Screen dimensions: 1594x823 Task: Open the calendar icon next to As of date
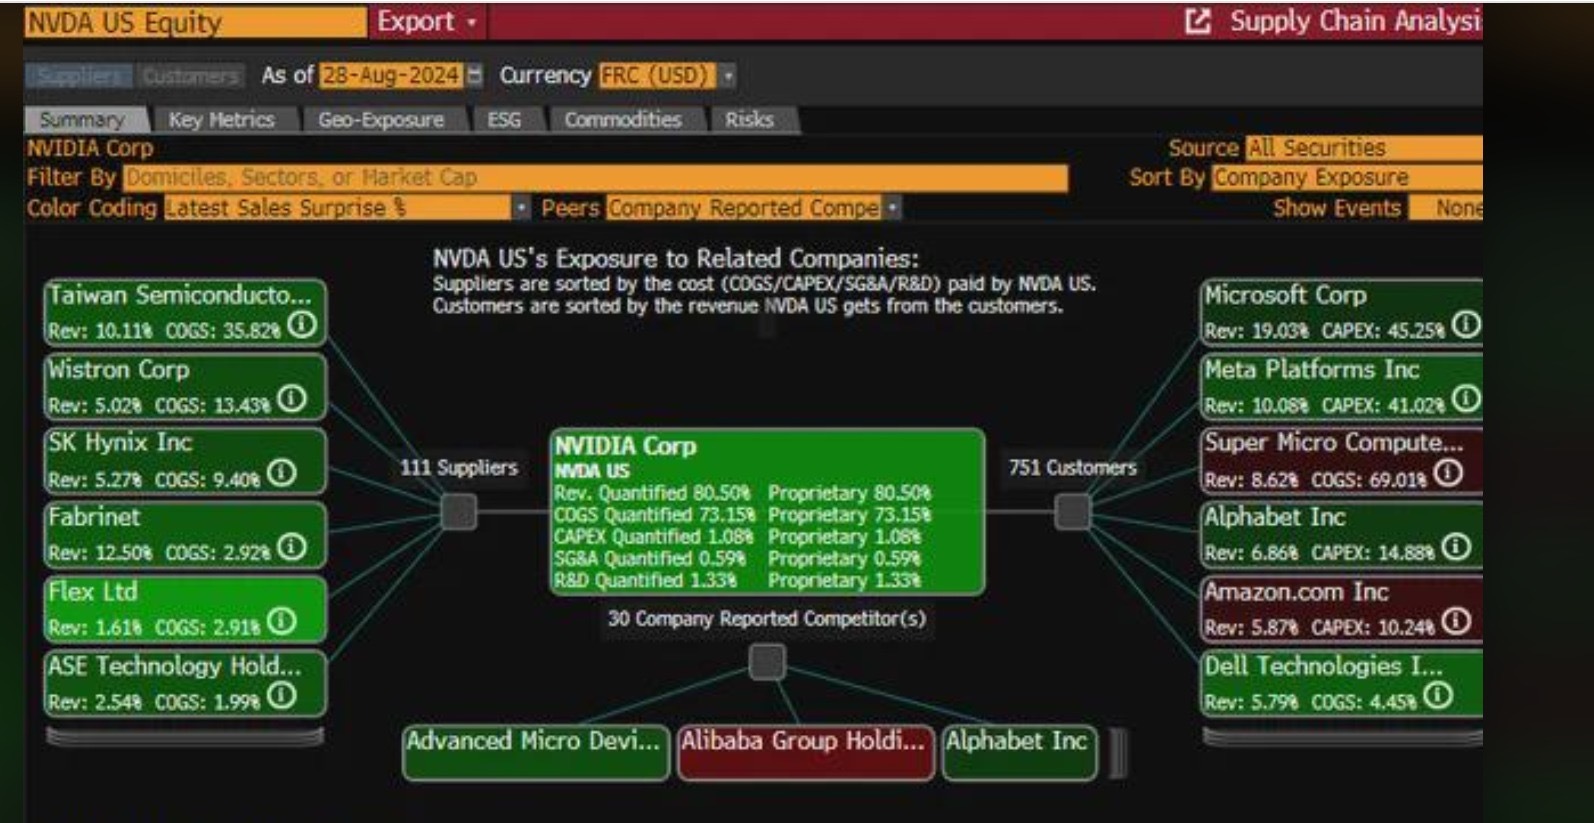coord(475,75)
